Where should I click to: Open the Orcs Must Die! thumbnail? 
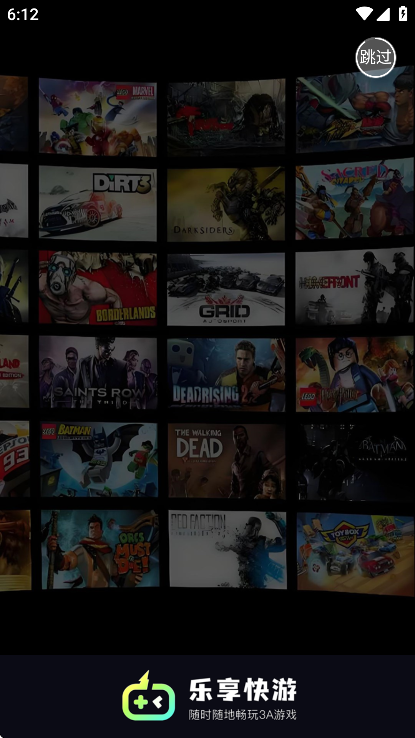(100, 549)
